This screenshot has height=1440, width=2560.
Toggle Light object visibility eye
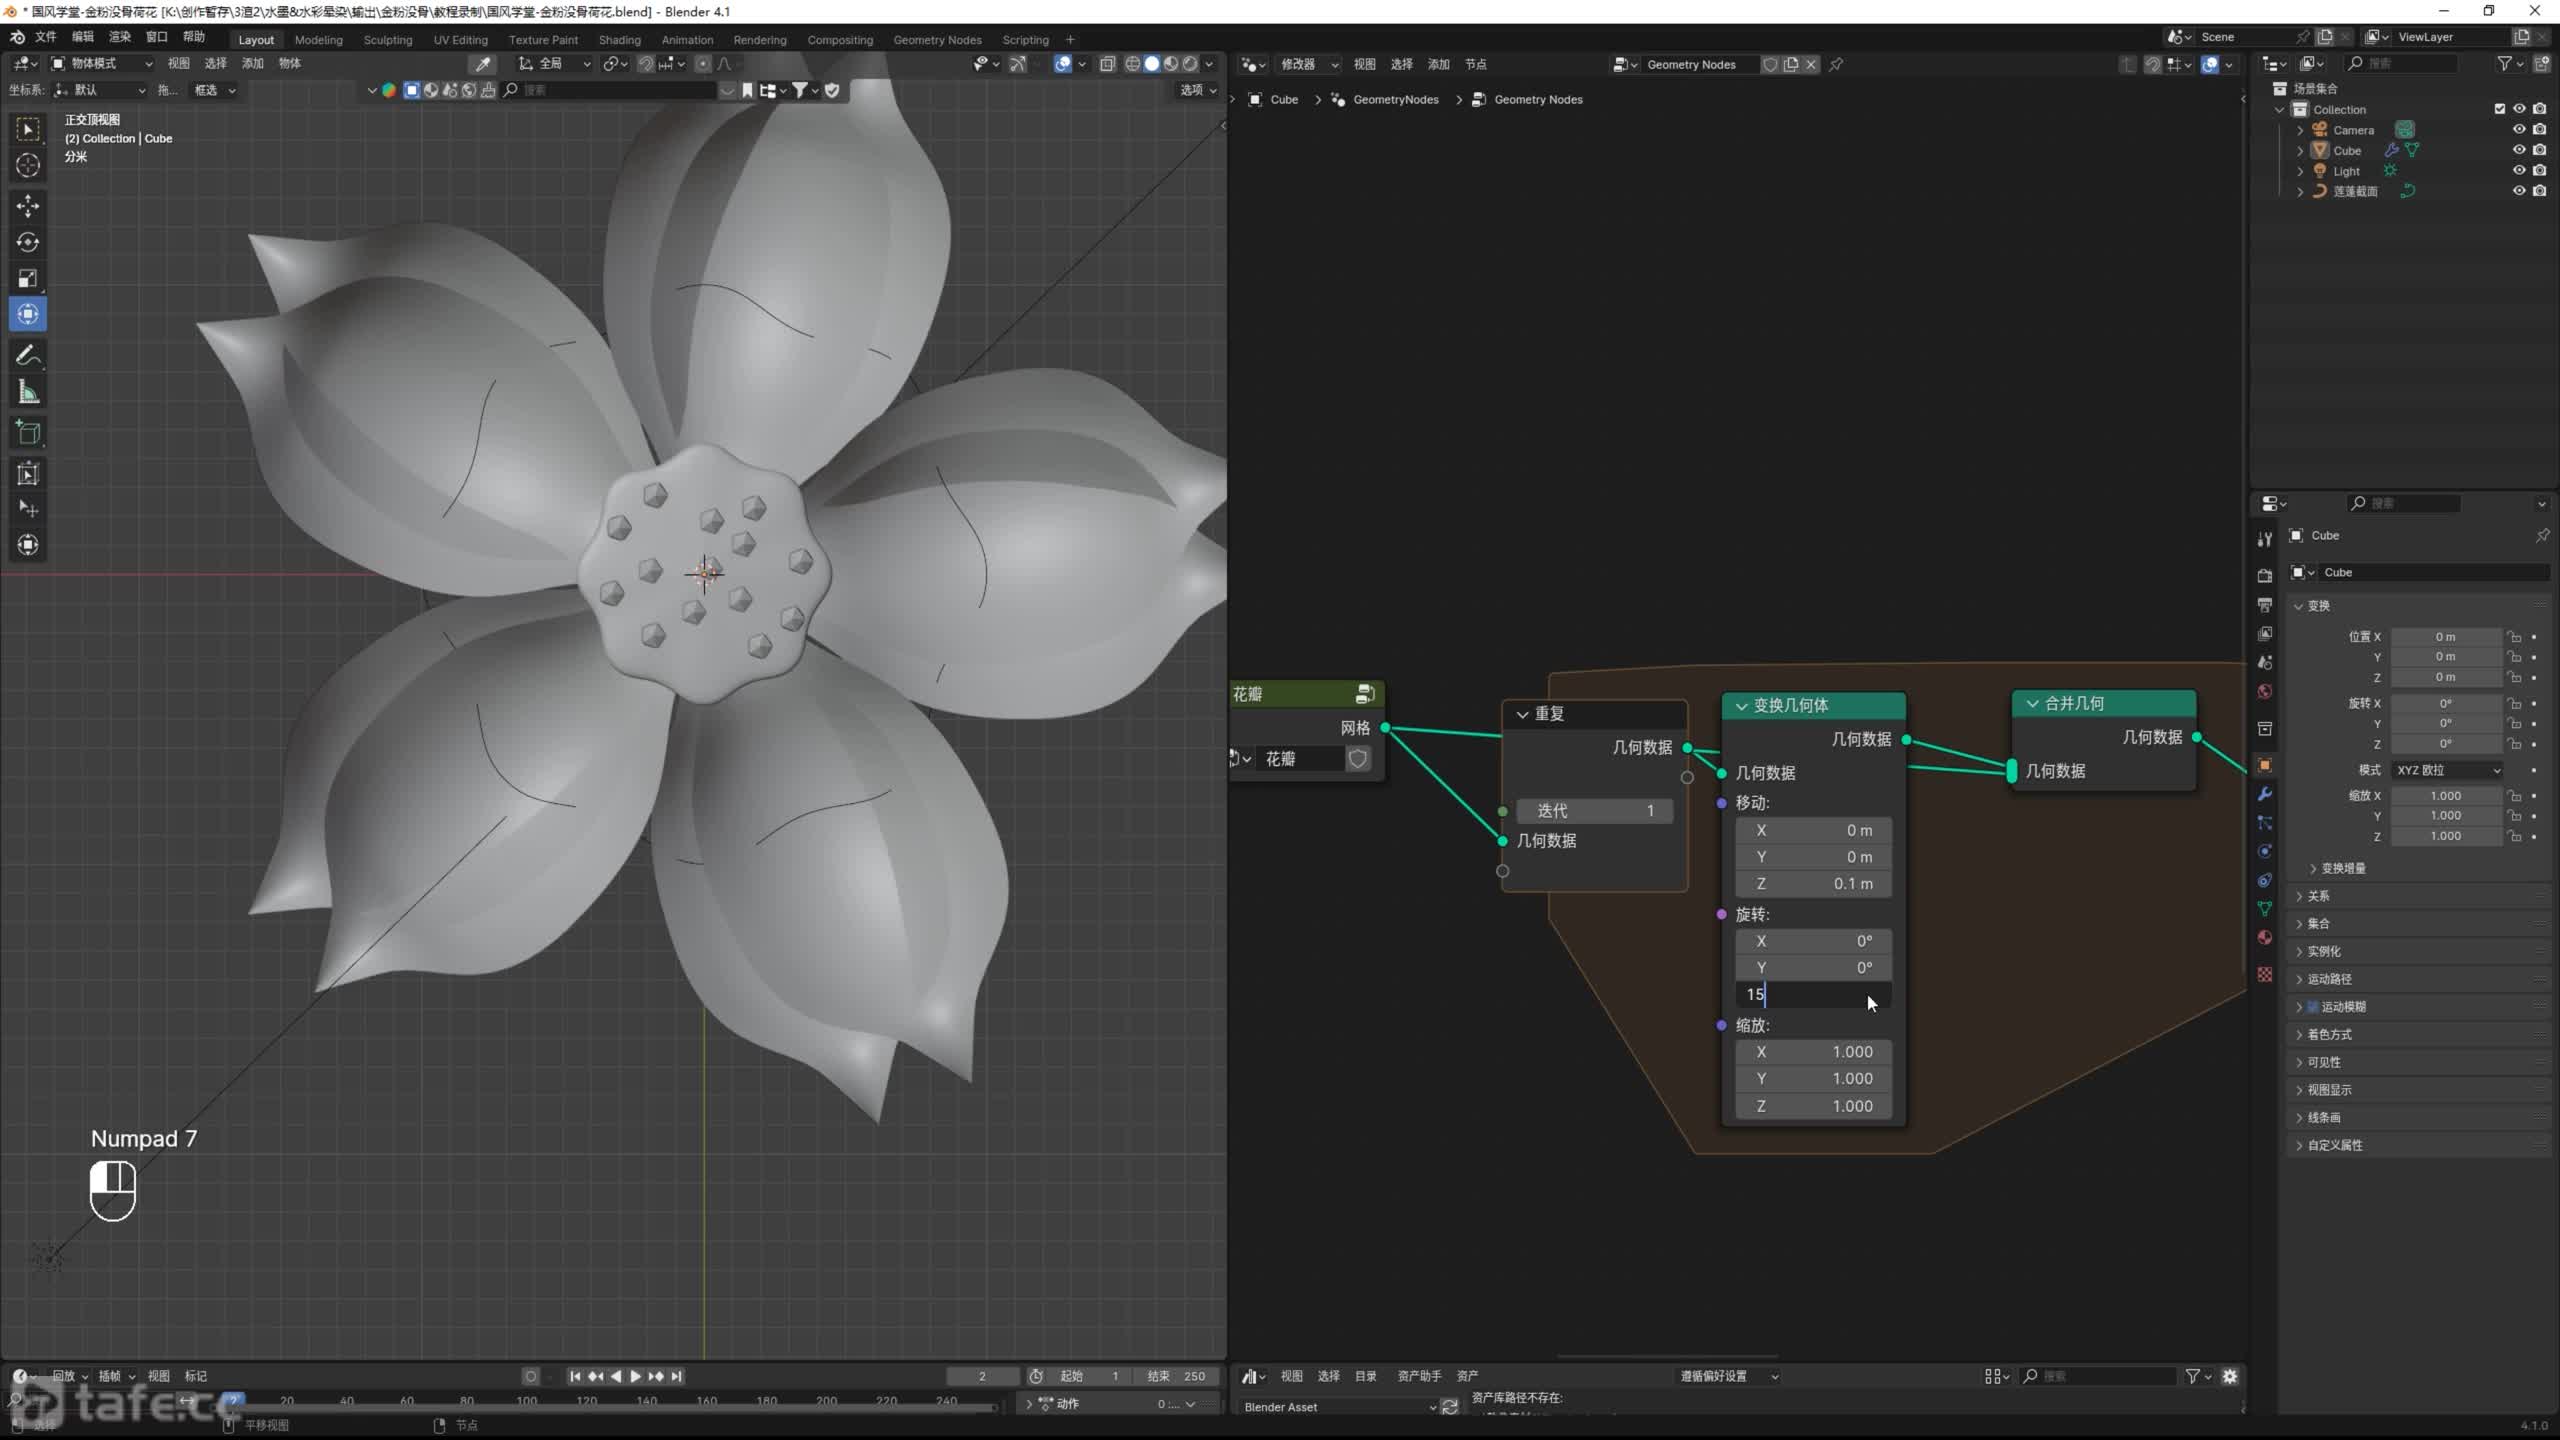2518,171
